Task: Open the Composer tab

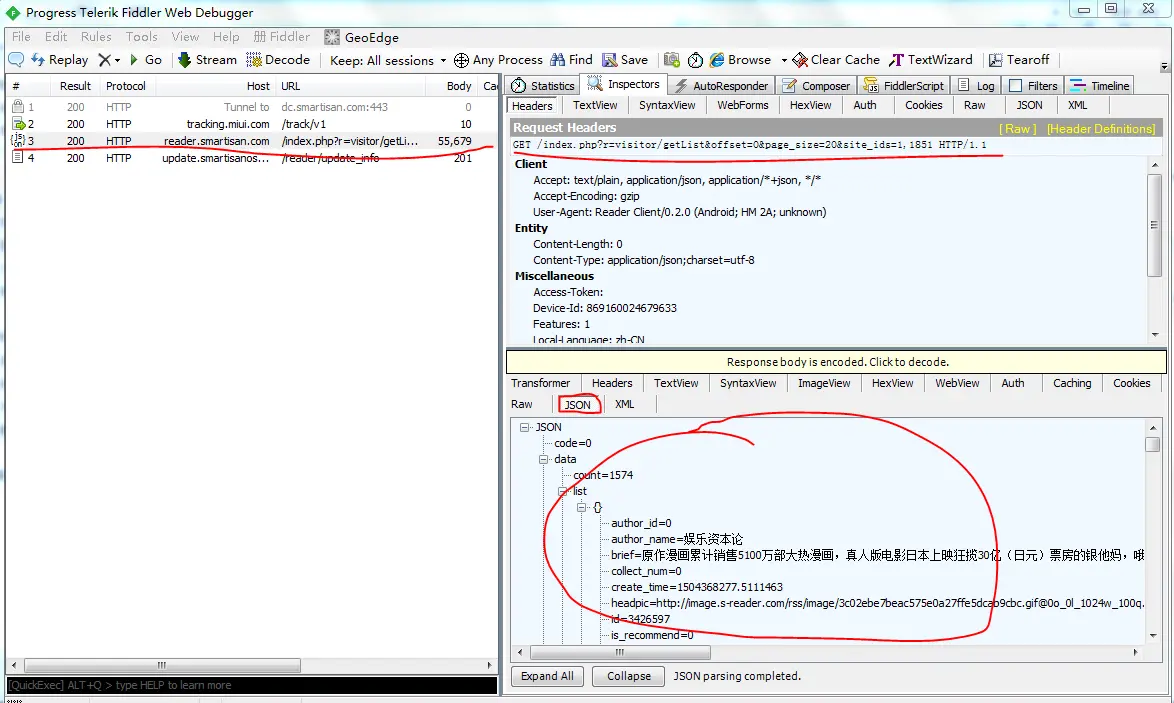Action: [x=816, y=85]
